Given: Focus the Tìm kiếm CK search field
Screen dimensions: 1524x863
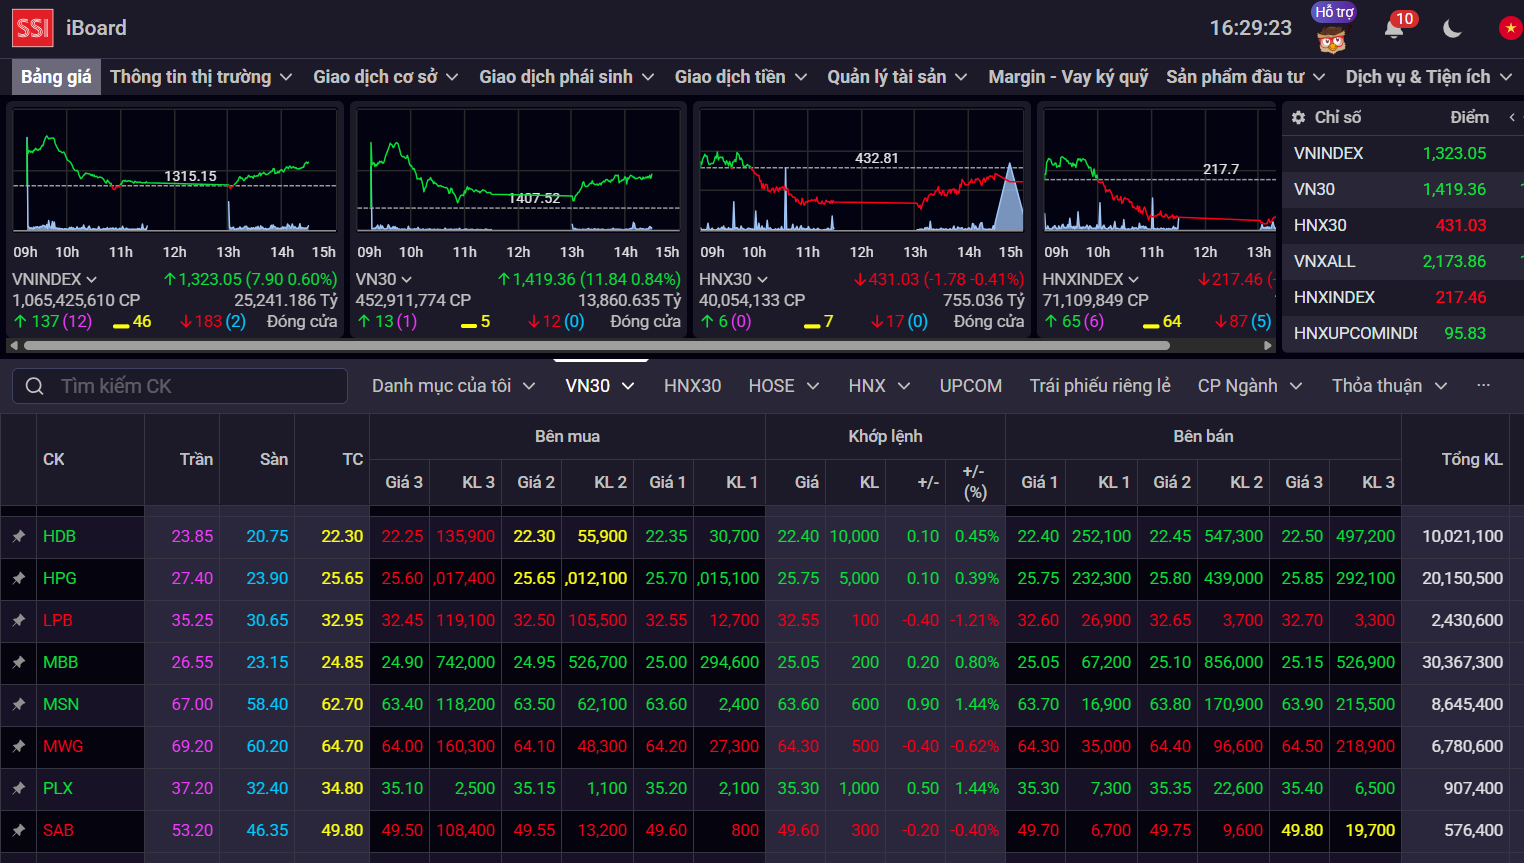Looking at the screenshot, I should tap(180, 386).
